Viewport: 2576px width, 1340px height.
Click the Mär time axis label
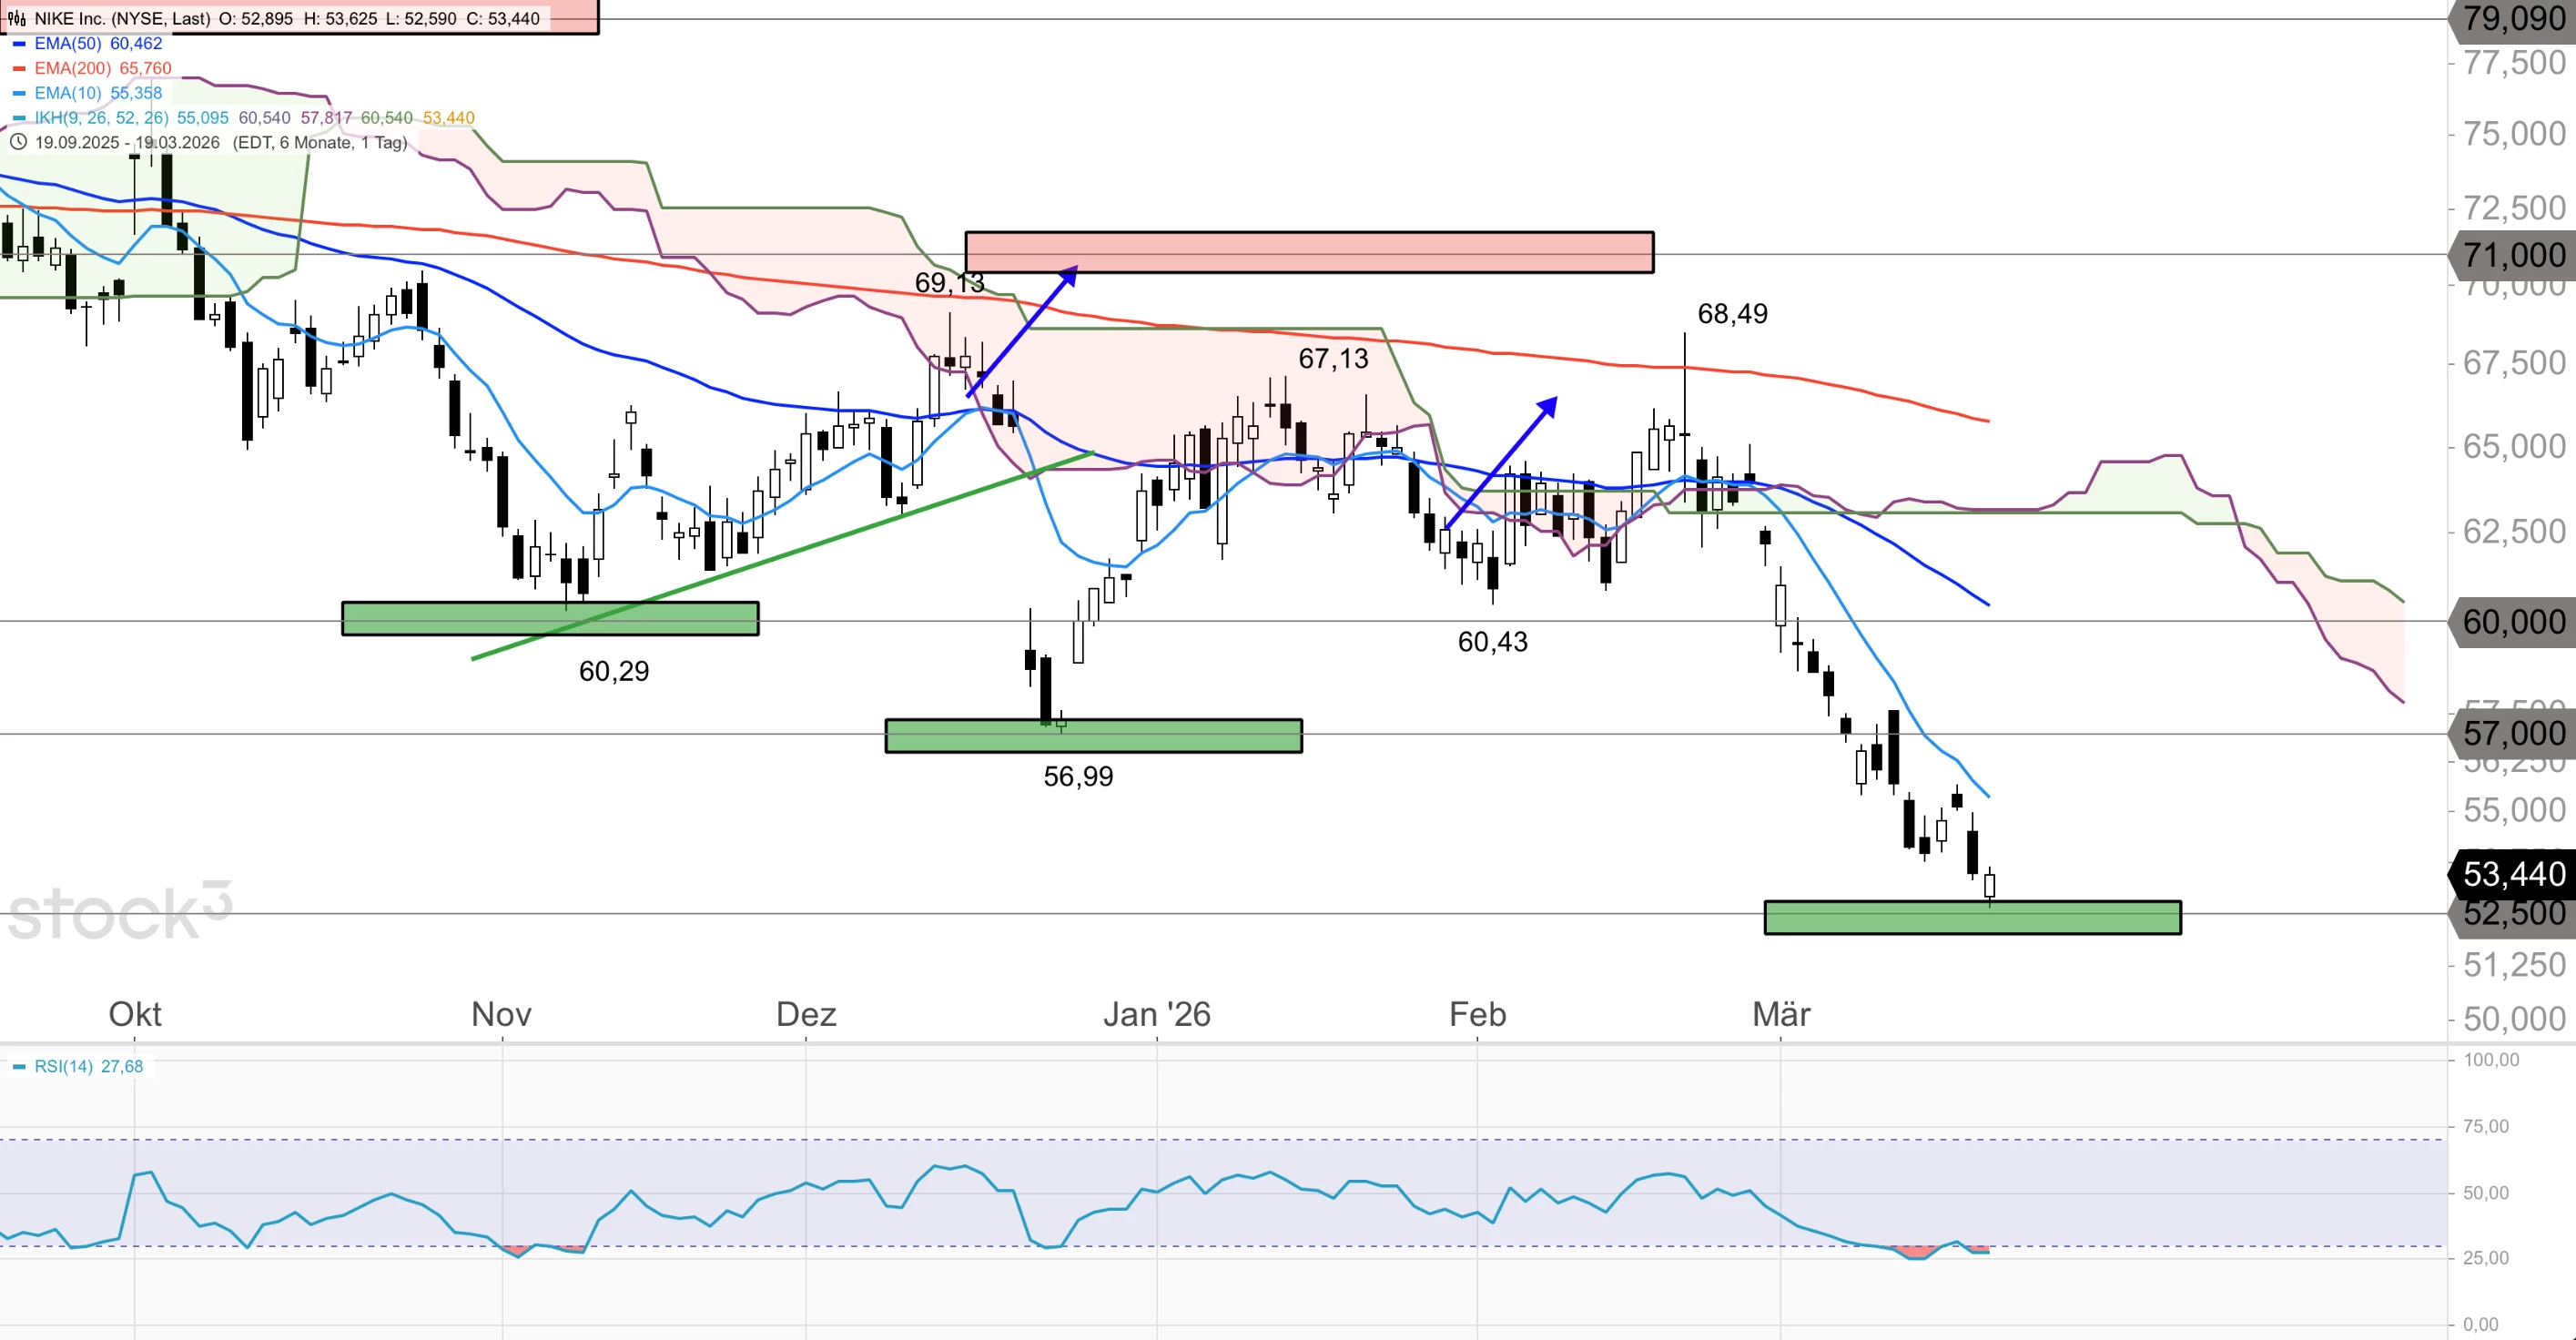coord(1781,1014)
